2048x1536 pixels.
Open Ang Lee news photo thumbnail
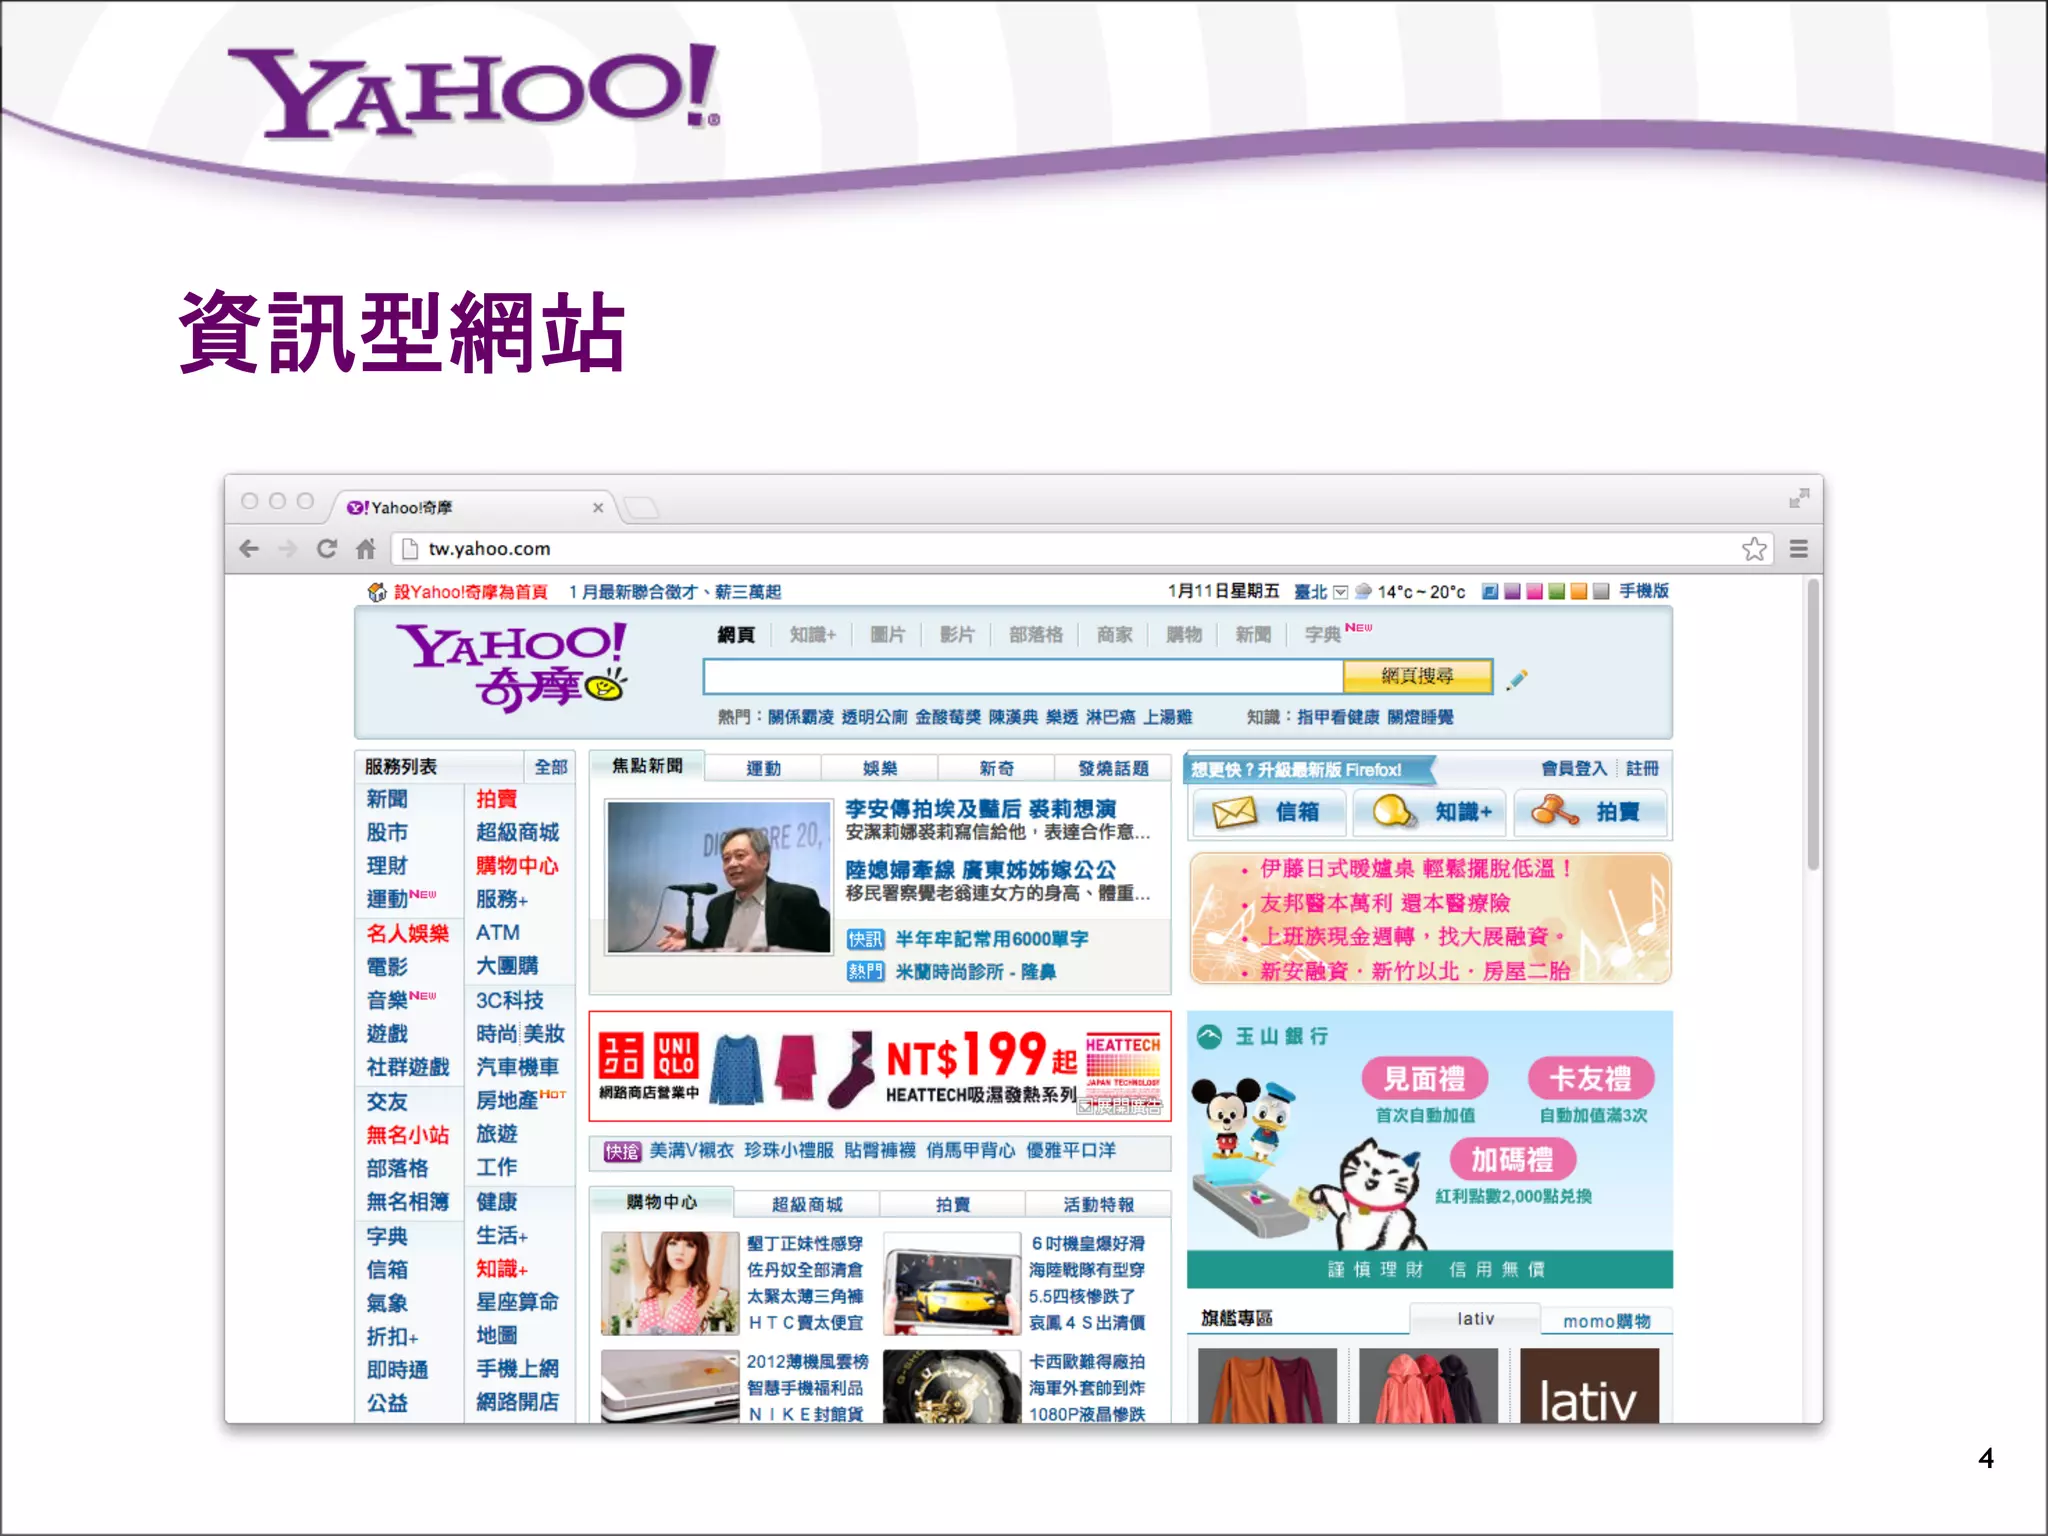tap(719, 877)
